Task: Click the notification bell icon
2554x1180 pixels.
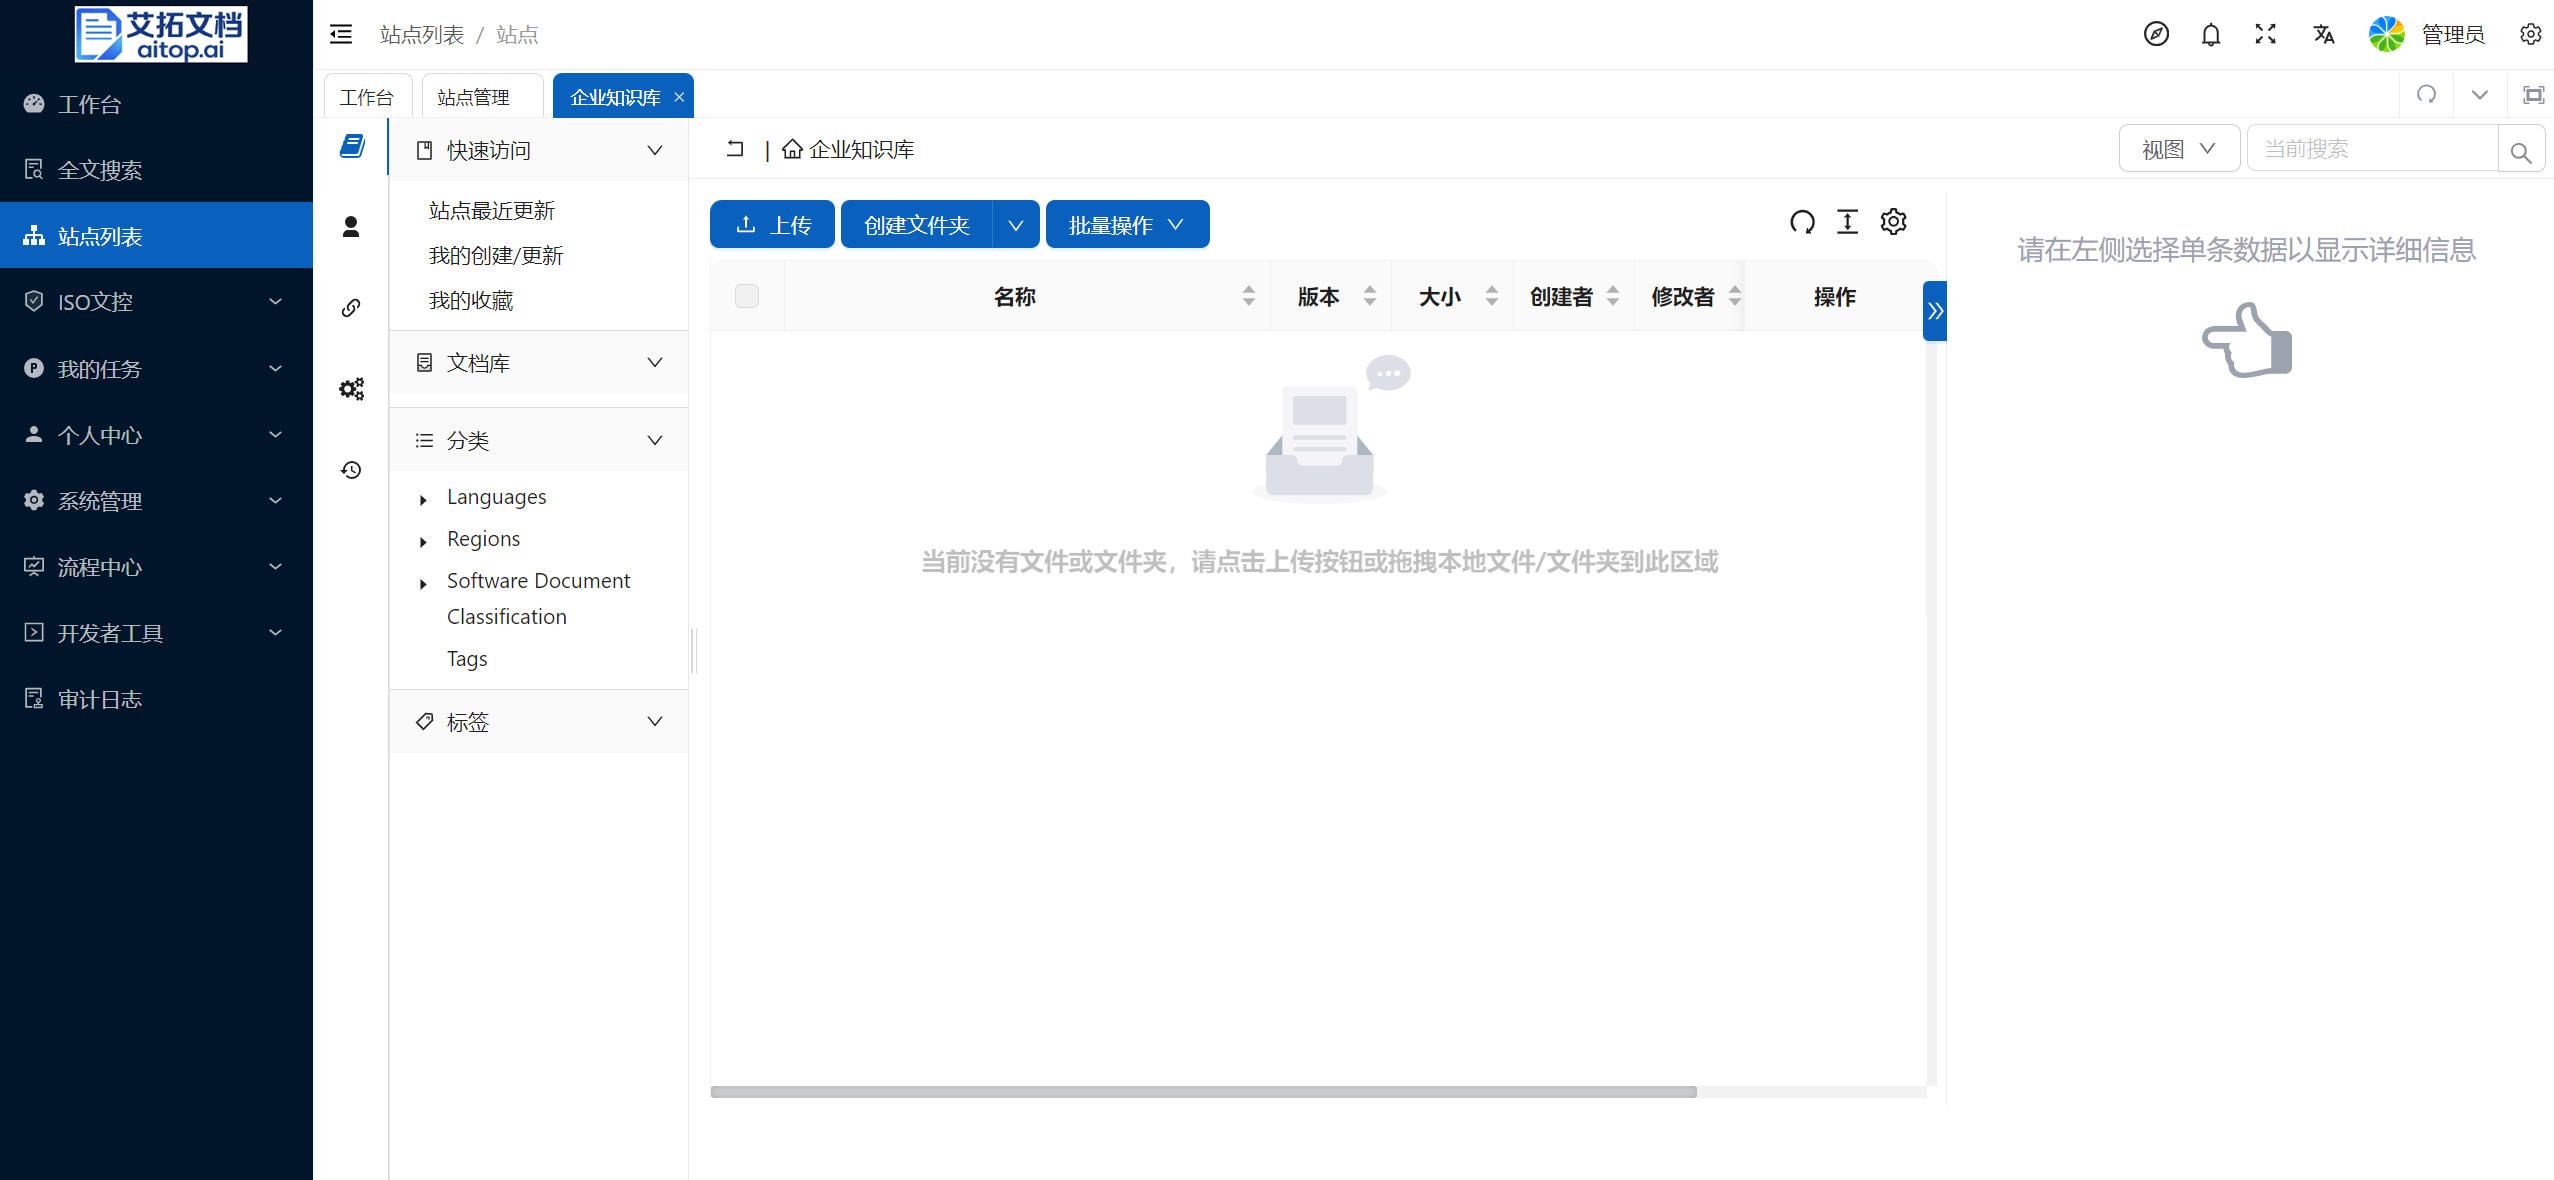Action: click(2210, 35)
